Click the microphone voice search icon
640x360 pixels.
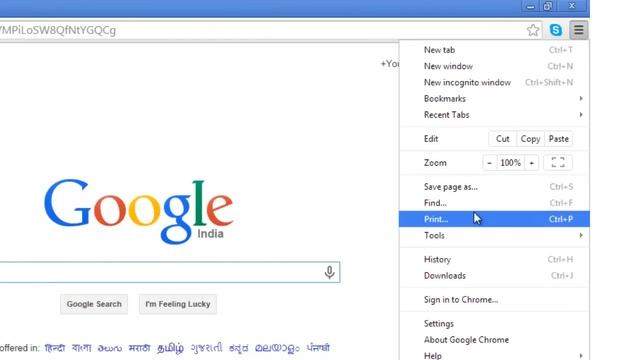329,272
